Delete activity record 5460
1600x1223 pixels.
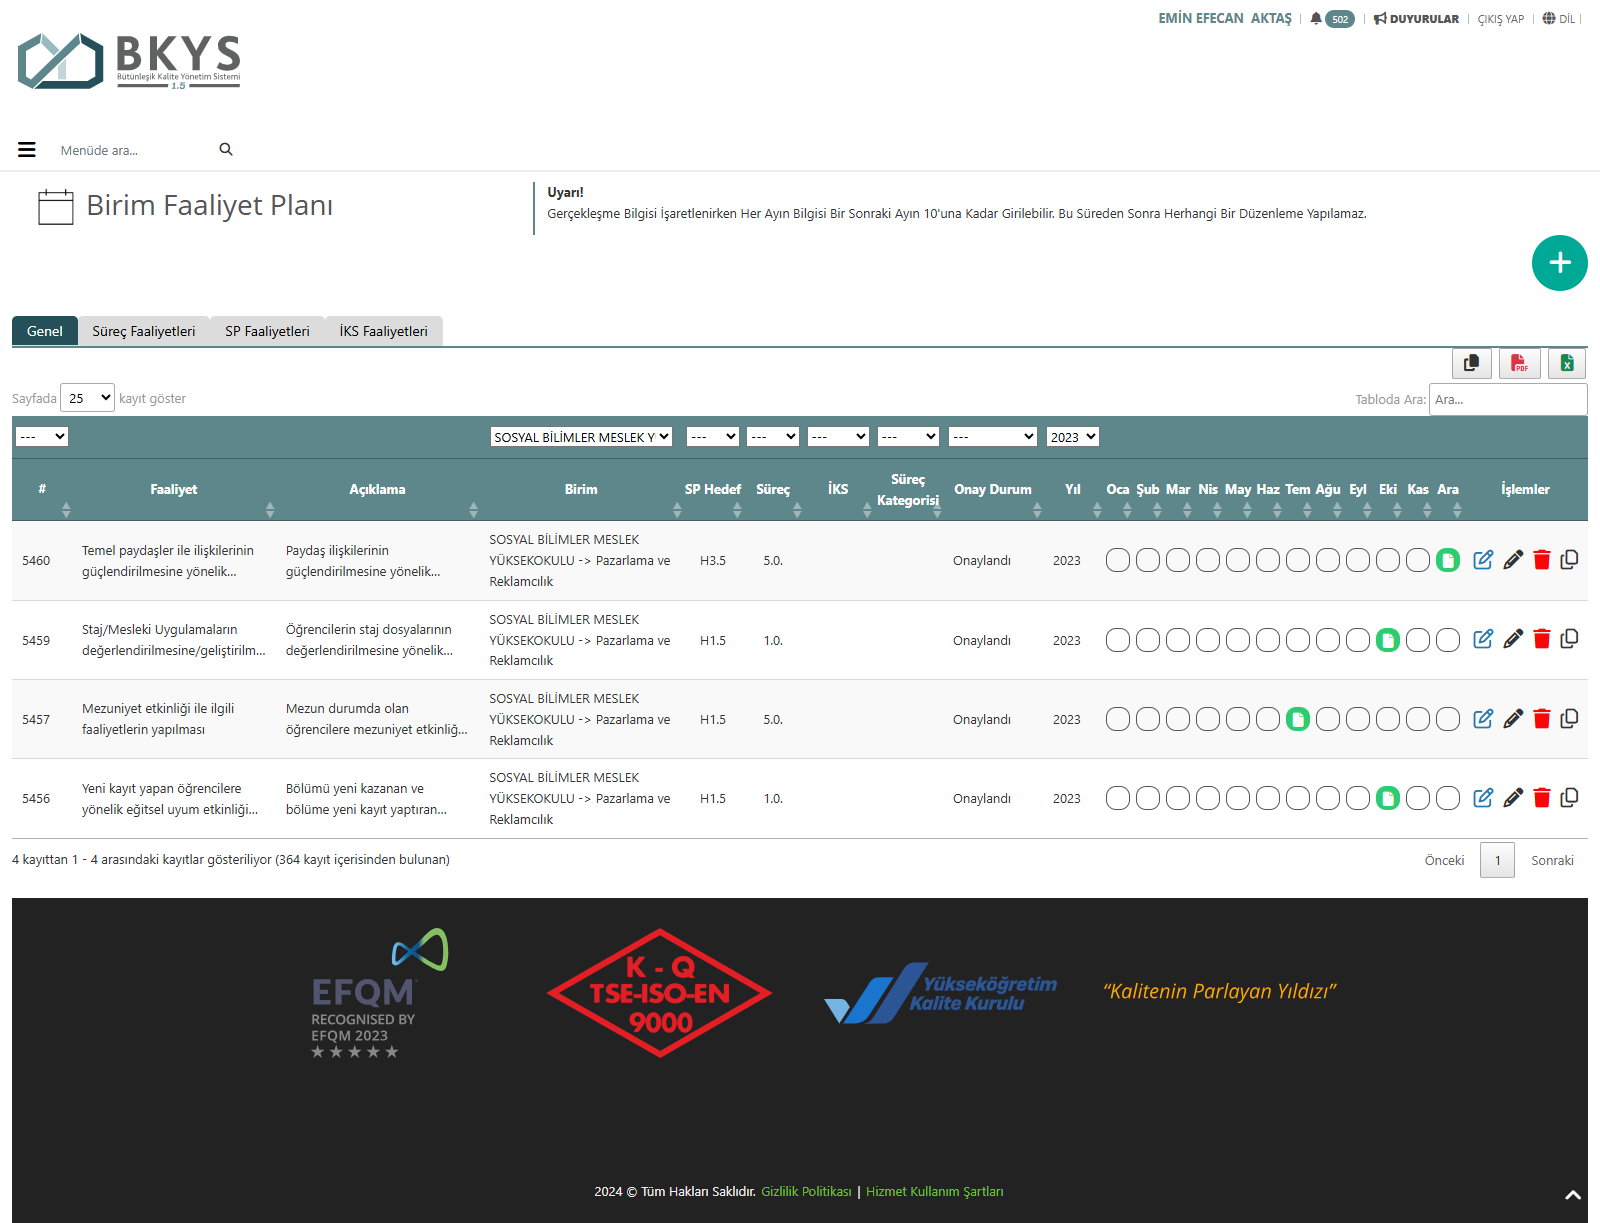click(1541, 560)
